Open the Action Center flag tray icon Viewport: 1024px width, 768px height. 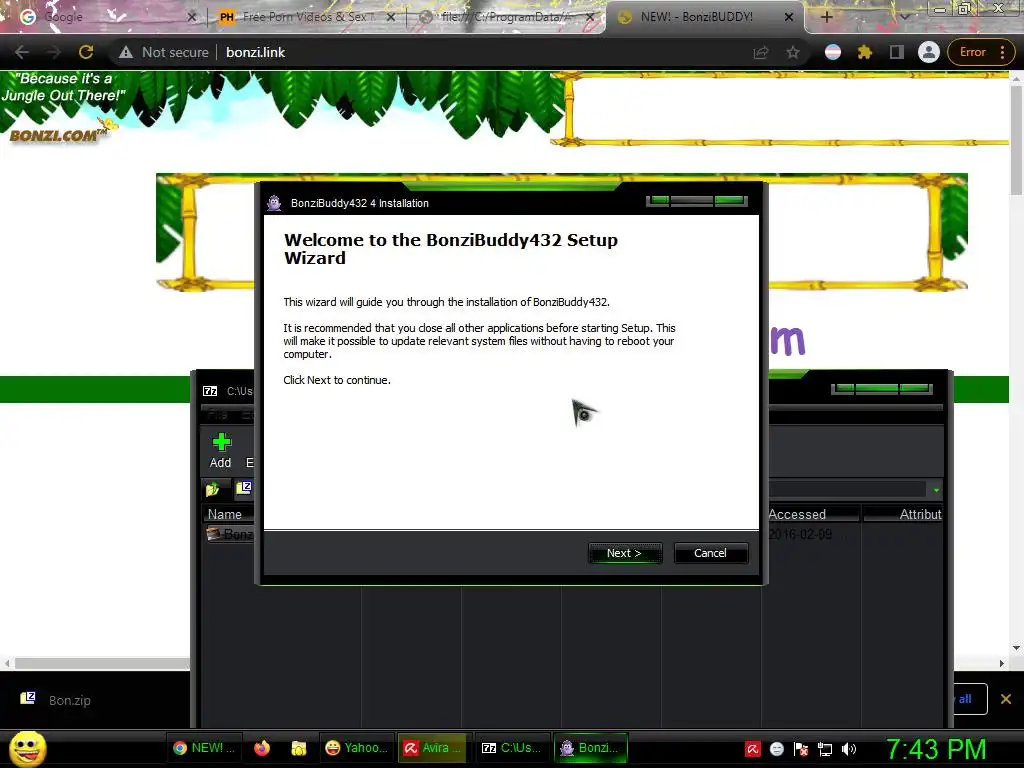coord(801,749)
